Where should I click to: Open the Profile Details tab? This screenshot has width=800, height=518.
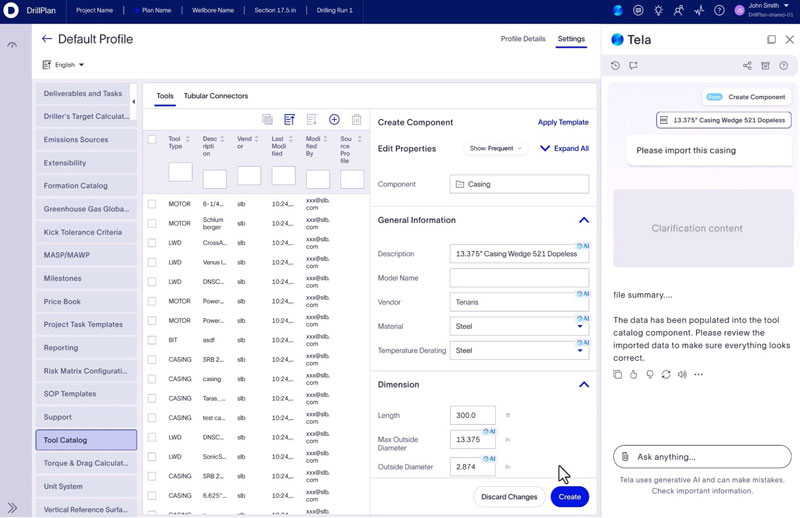[x=523, y=39]
